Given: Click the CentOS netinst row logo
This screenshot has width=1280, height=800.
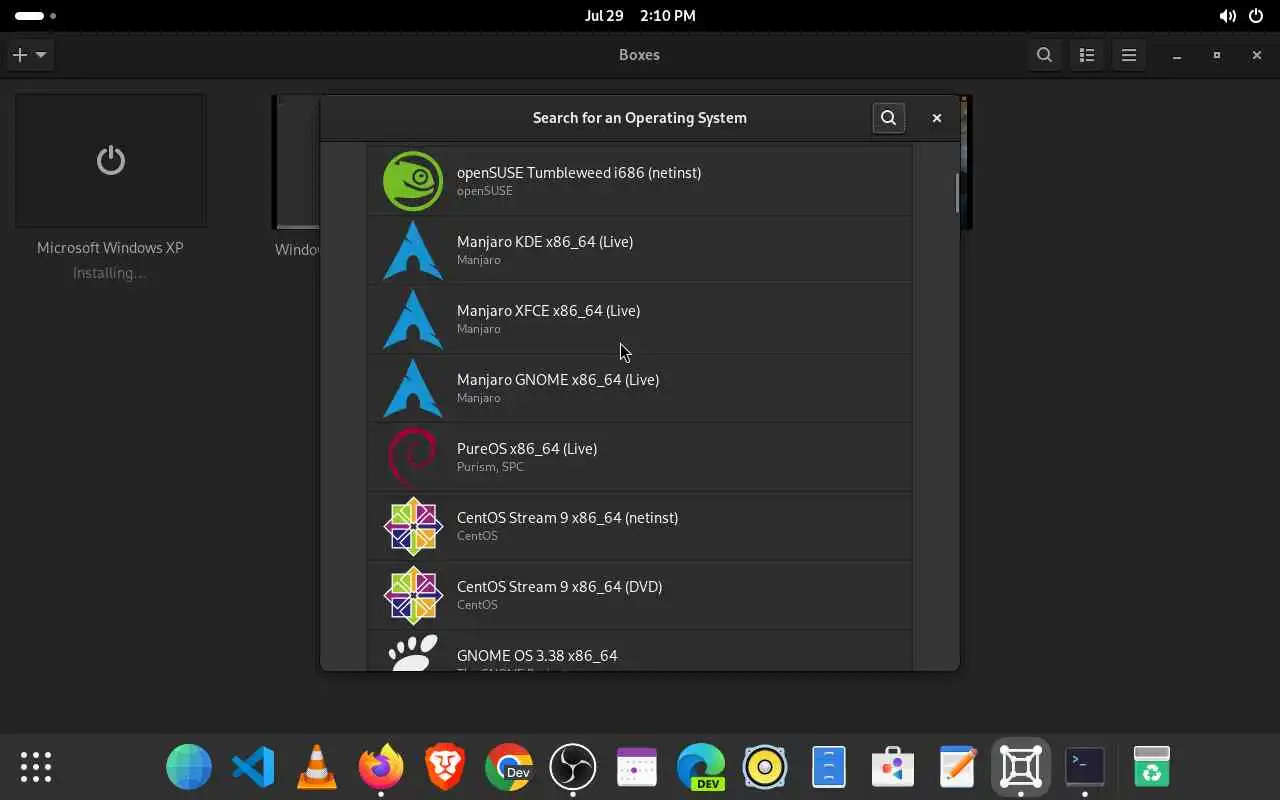Looking at the screenshot, I should point(413,526).
